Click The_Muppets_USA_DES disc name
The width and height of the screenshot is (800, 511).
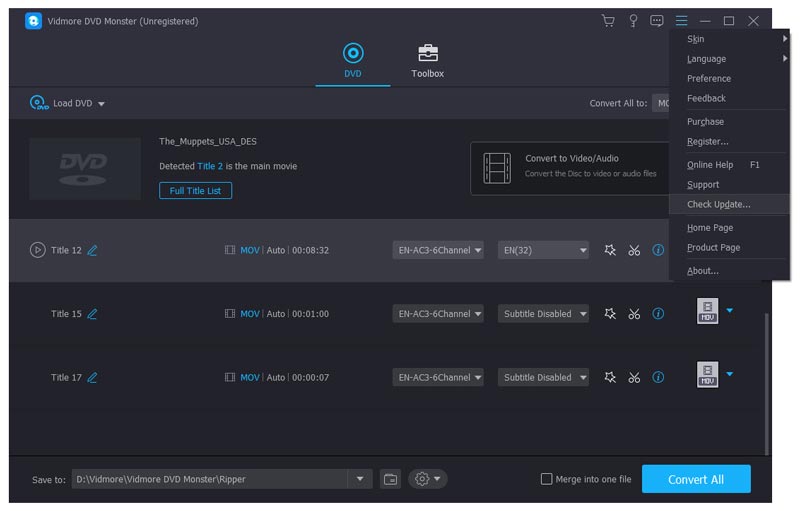(208, 141)
